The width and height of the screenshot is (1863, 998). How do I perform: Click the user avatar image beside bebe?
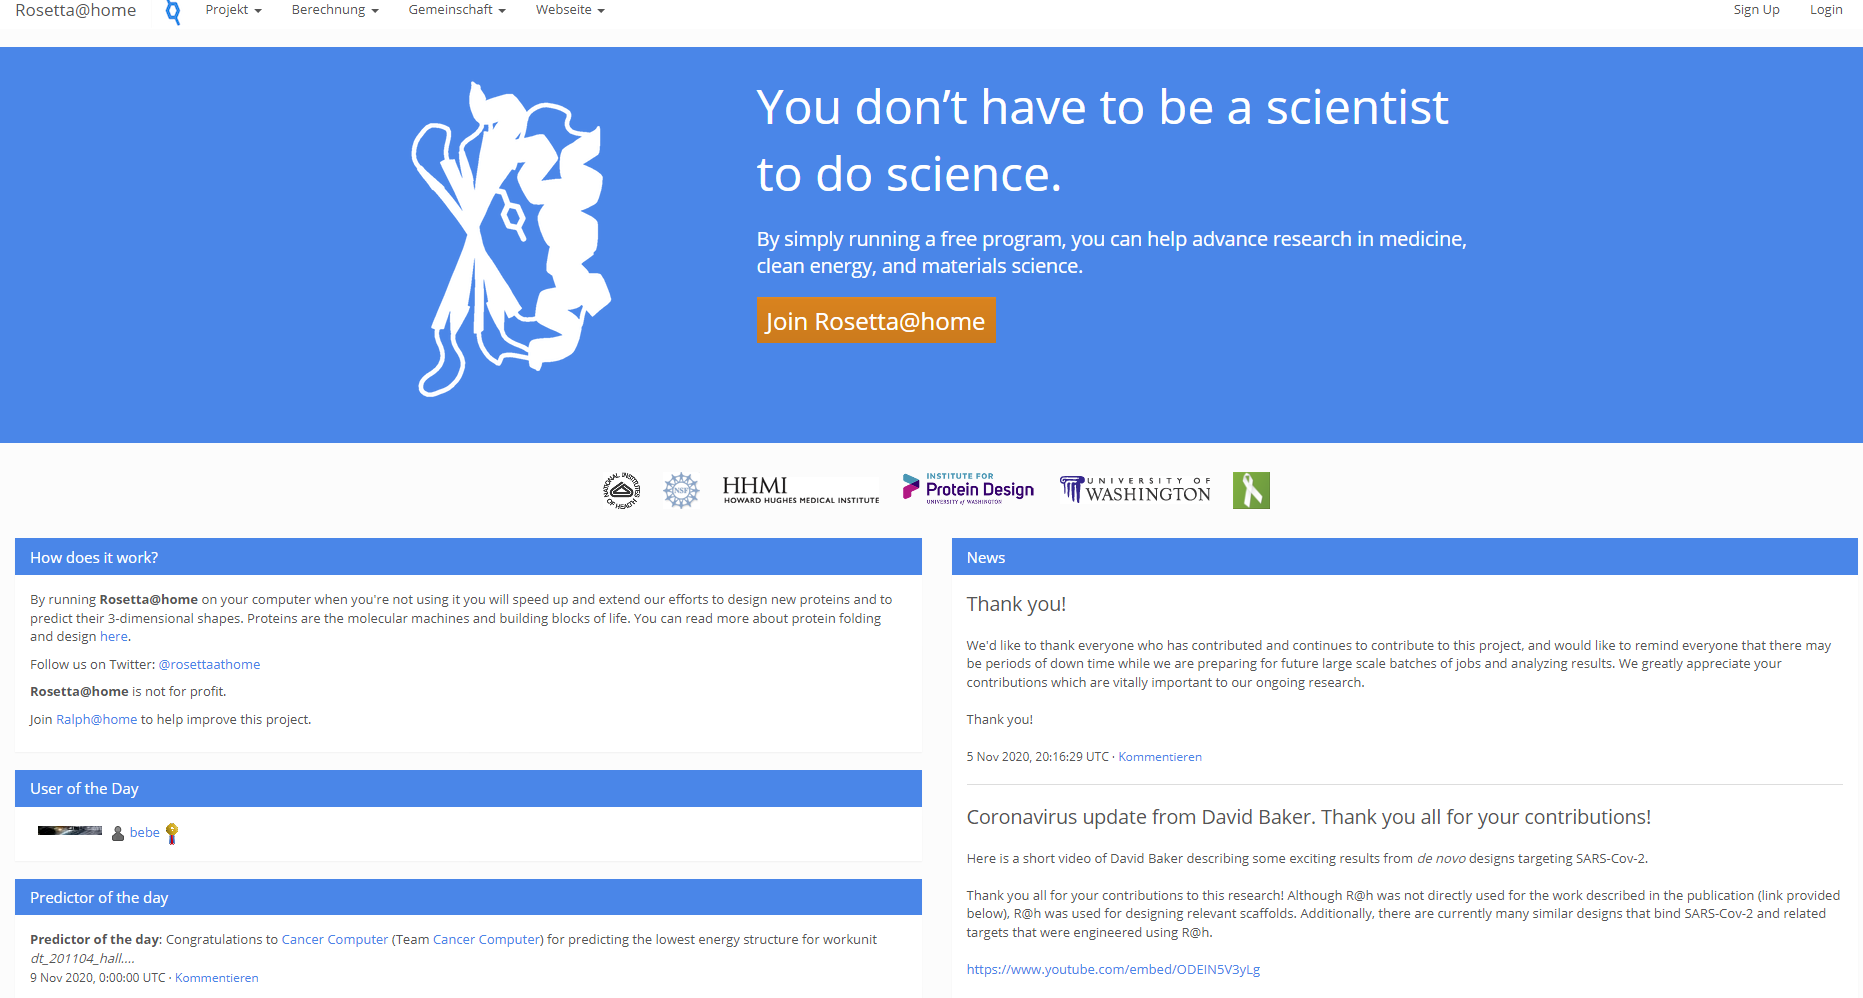click(70, 830)
